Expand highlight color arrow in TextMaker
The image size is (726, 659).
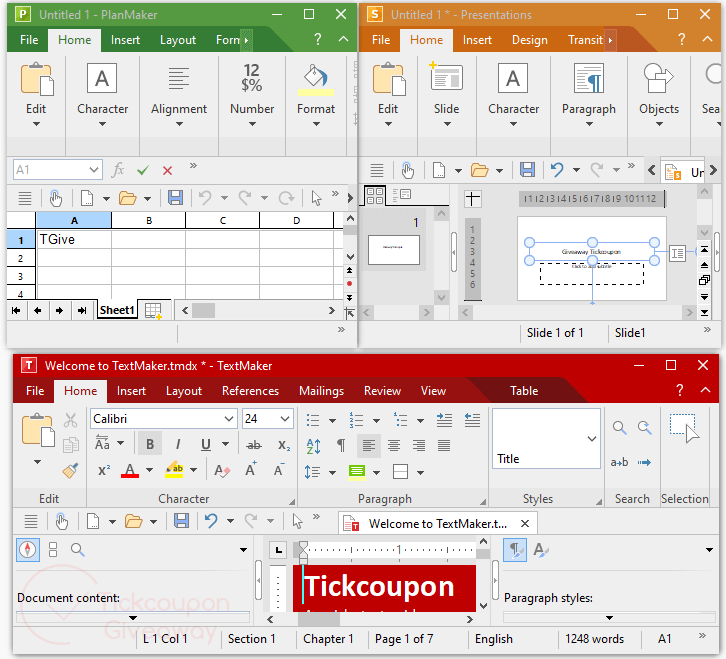click(x=194, y=471)
